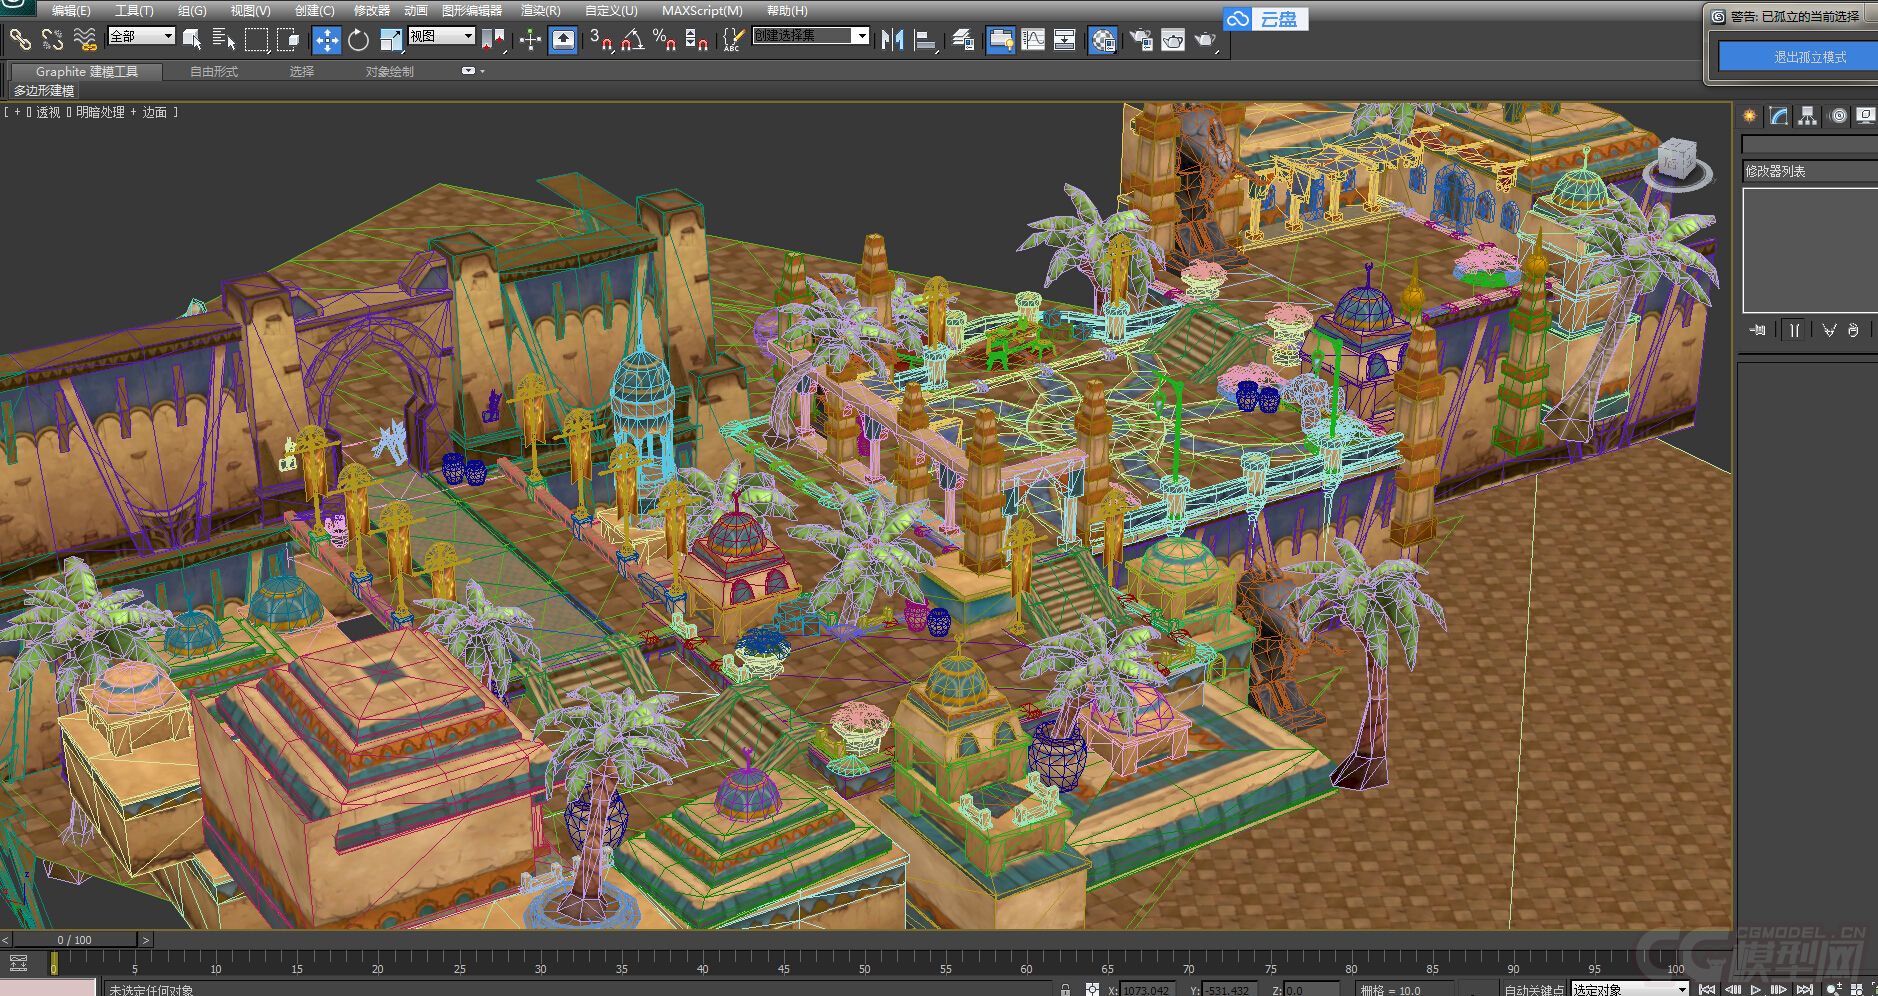Image resolution: width=1878 pixels, height=996 pixels.
Task: Toggle Spinner Snap
Action: 697,40
